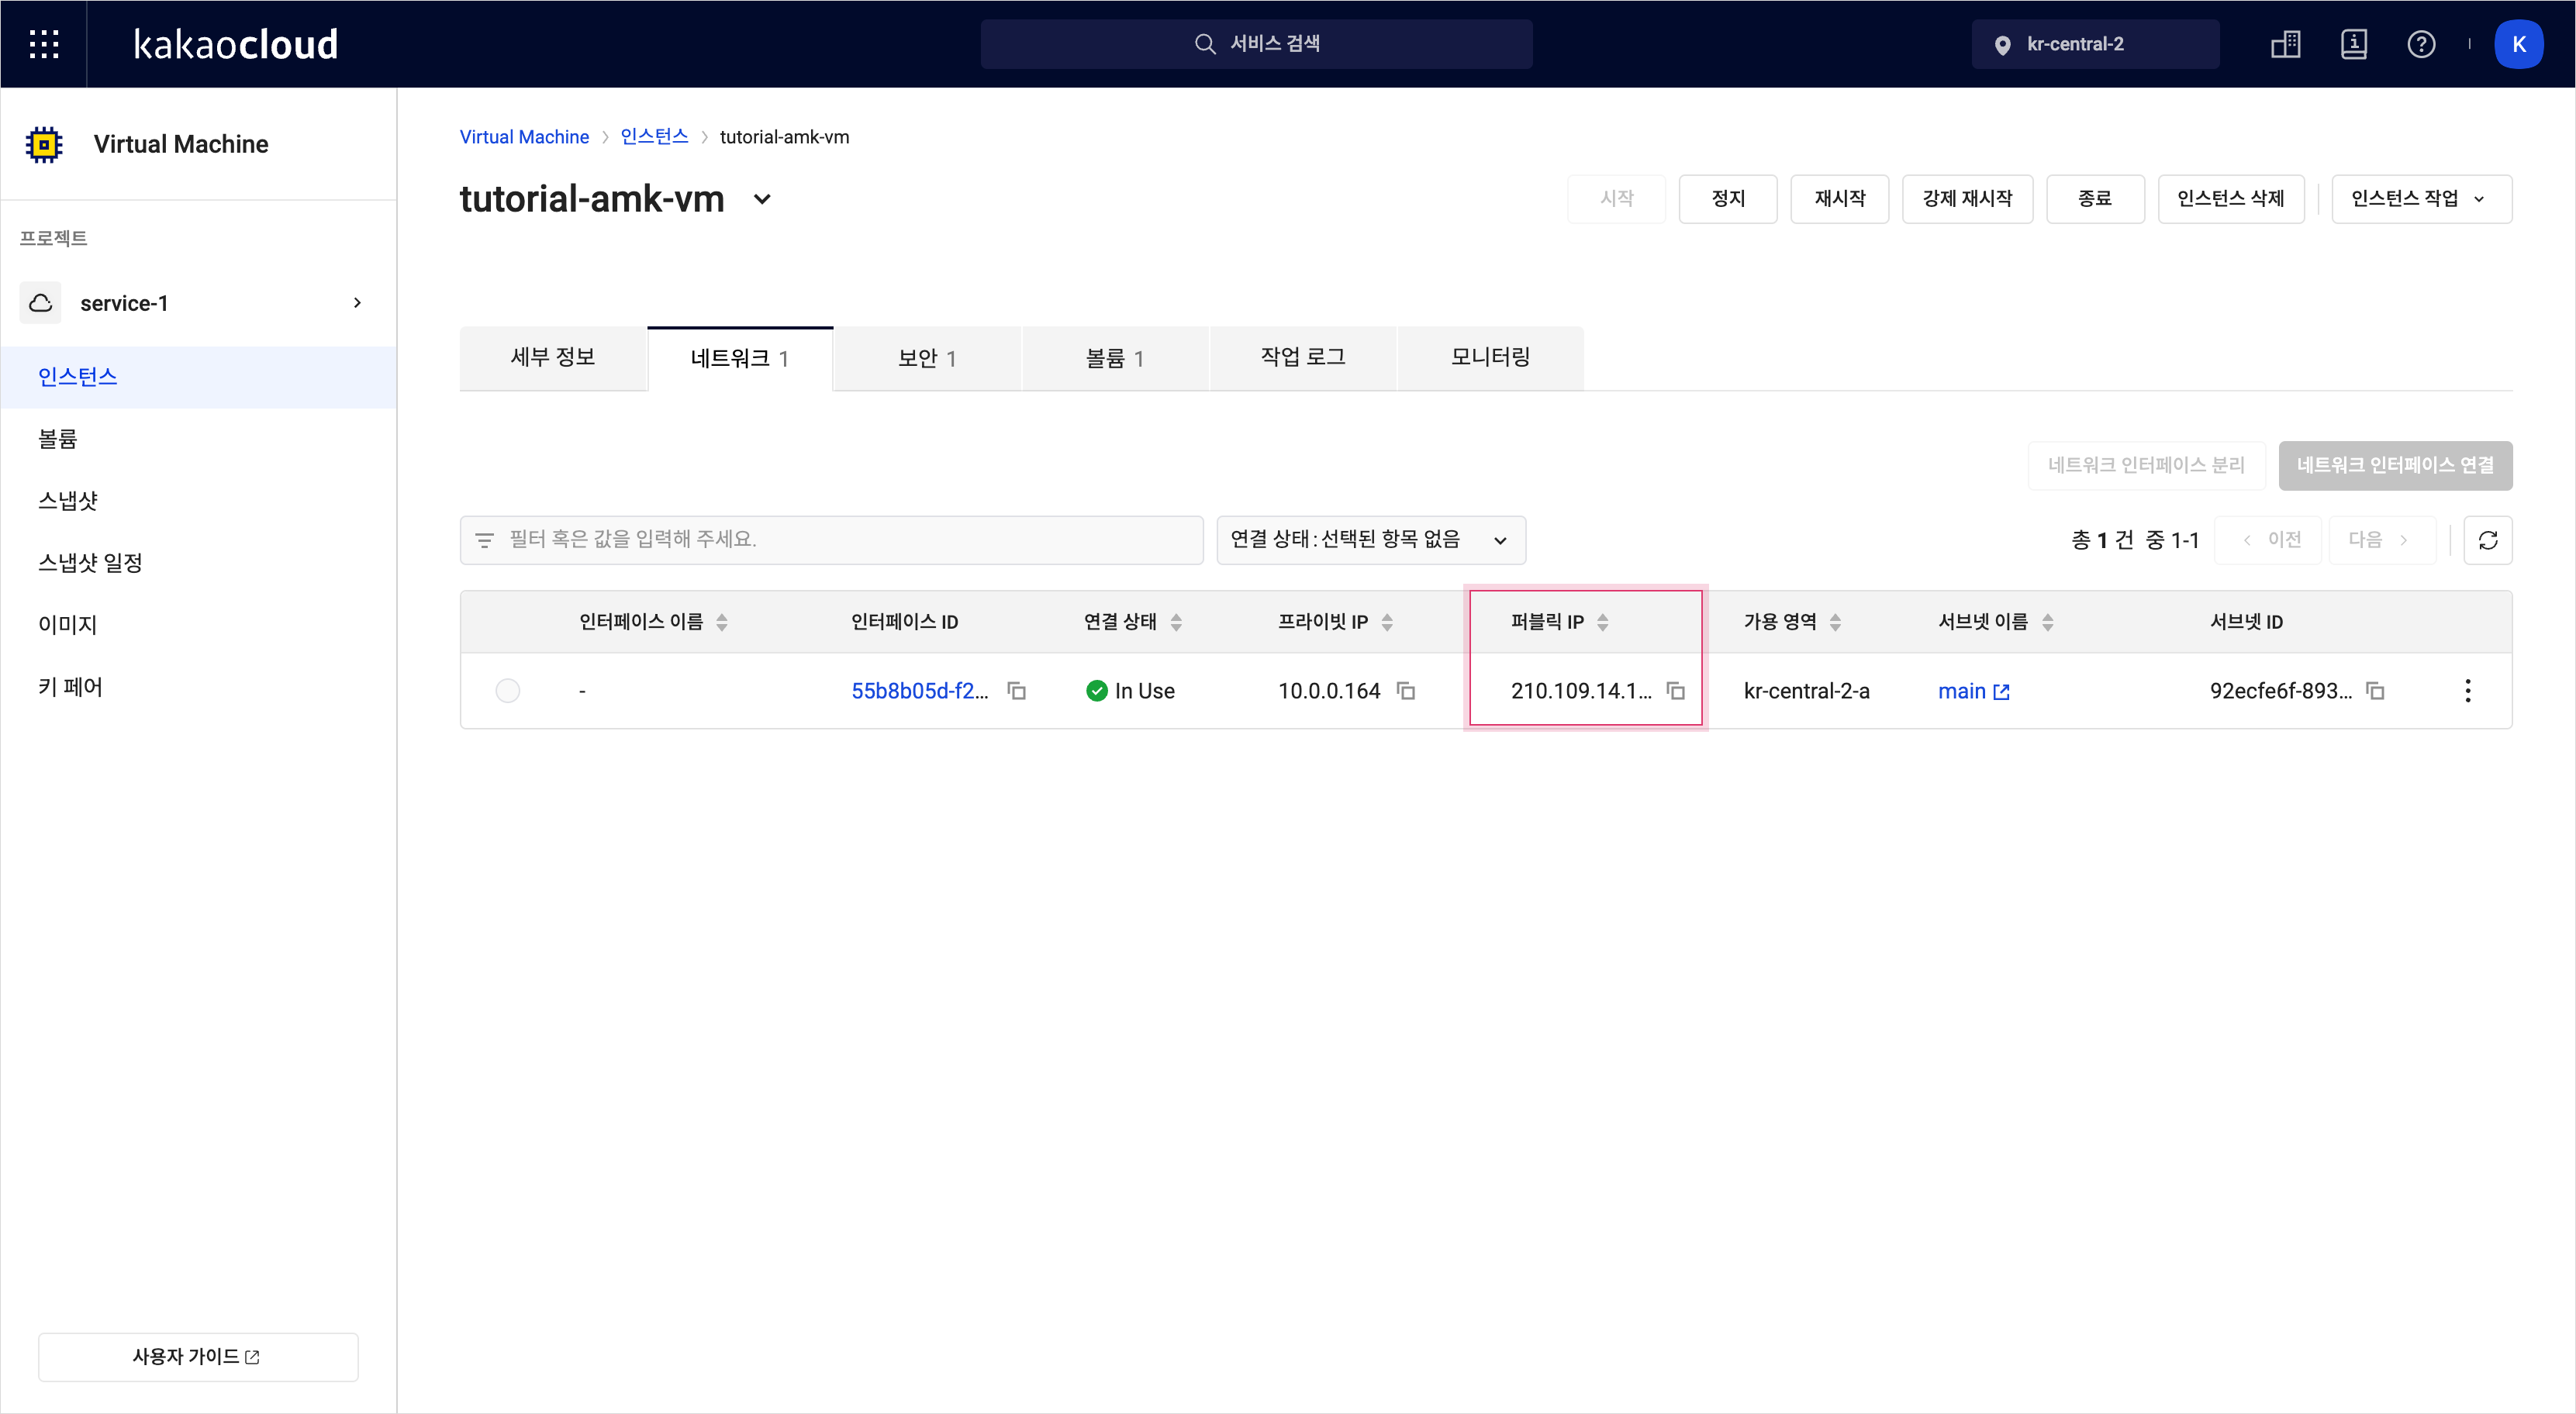Click the organization building icon in header
Screen dimensions: 2576x1414
[2286, 44]
